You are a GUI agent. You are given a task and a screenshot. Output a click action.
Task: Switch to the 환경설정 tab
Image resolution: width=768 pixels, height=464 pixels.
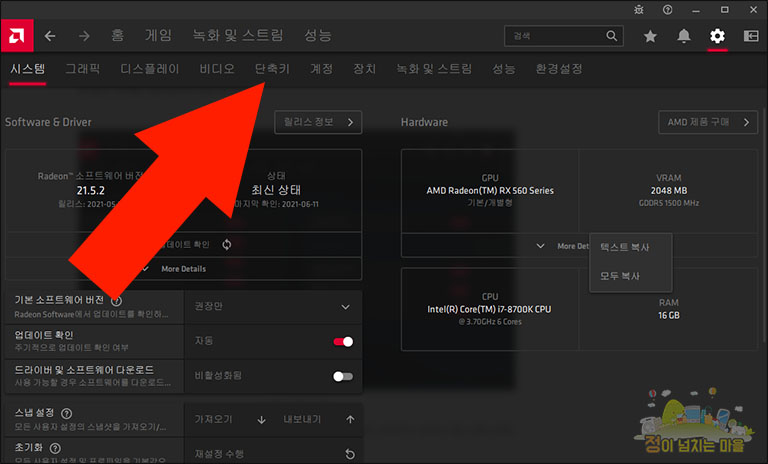(559, 69)
